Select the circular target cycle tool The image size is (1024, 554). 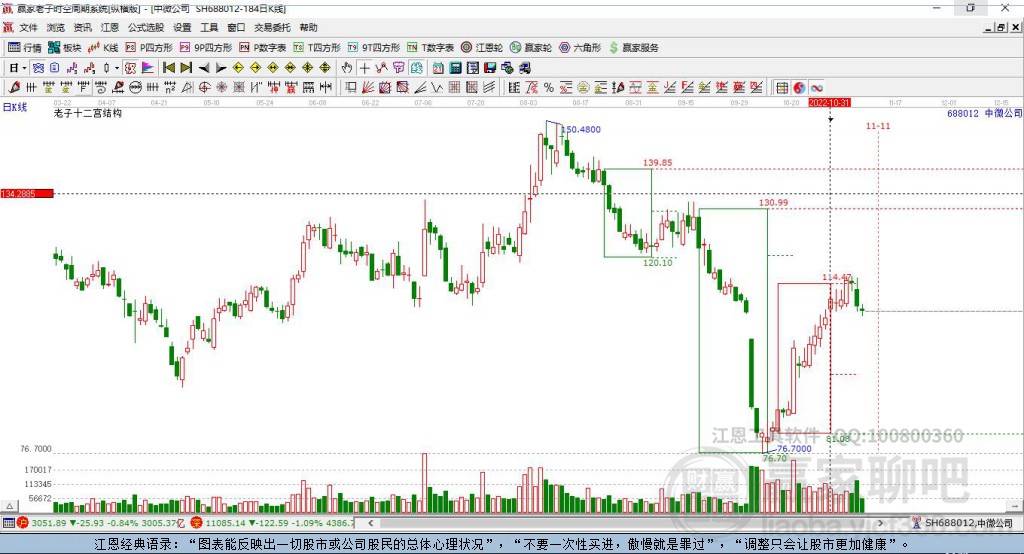(204, 88)
